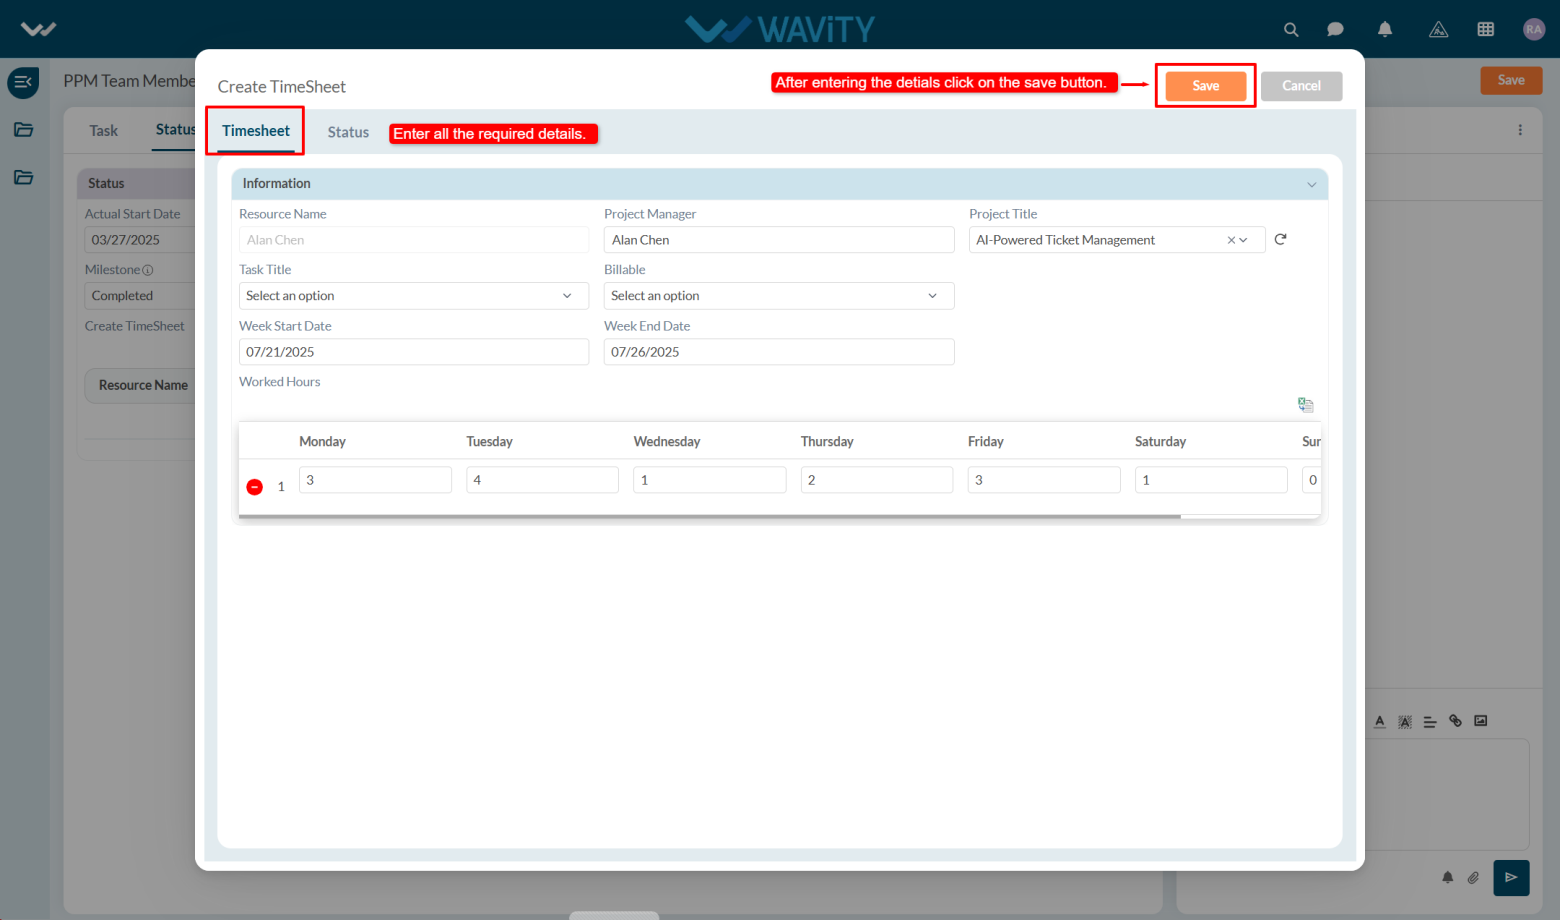Switch to the Timesheet tab
This screenshot has width=1560, height=920.
256,131
